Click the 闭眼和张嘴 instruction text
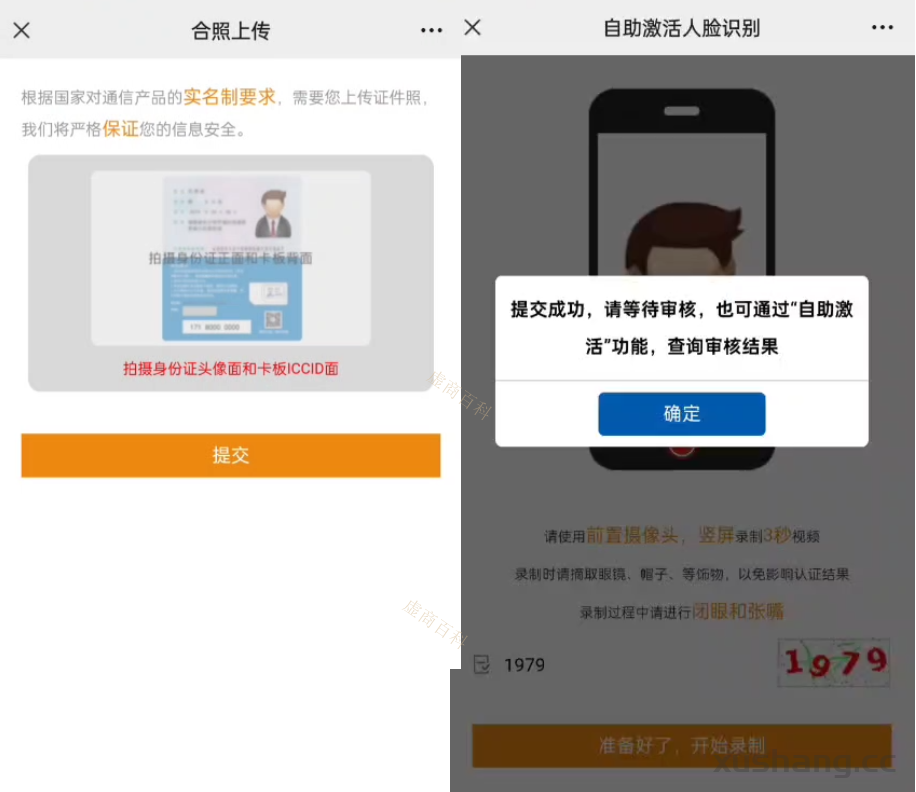 pos(738,612)
